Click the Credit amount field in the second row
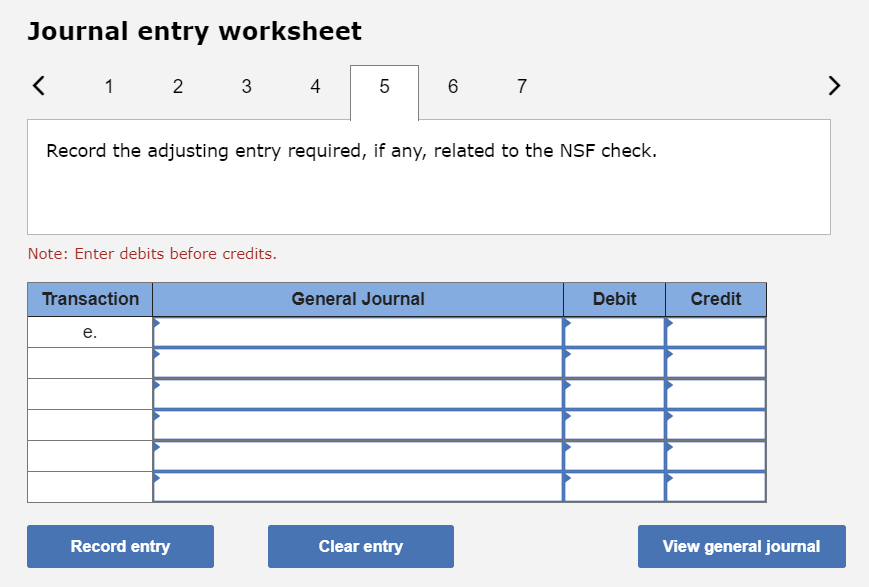 pos(715,362)
